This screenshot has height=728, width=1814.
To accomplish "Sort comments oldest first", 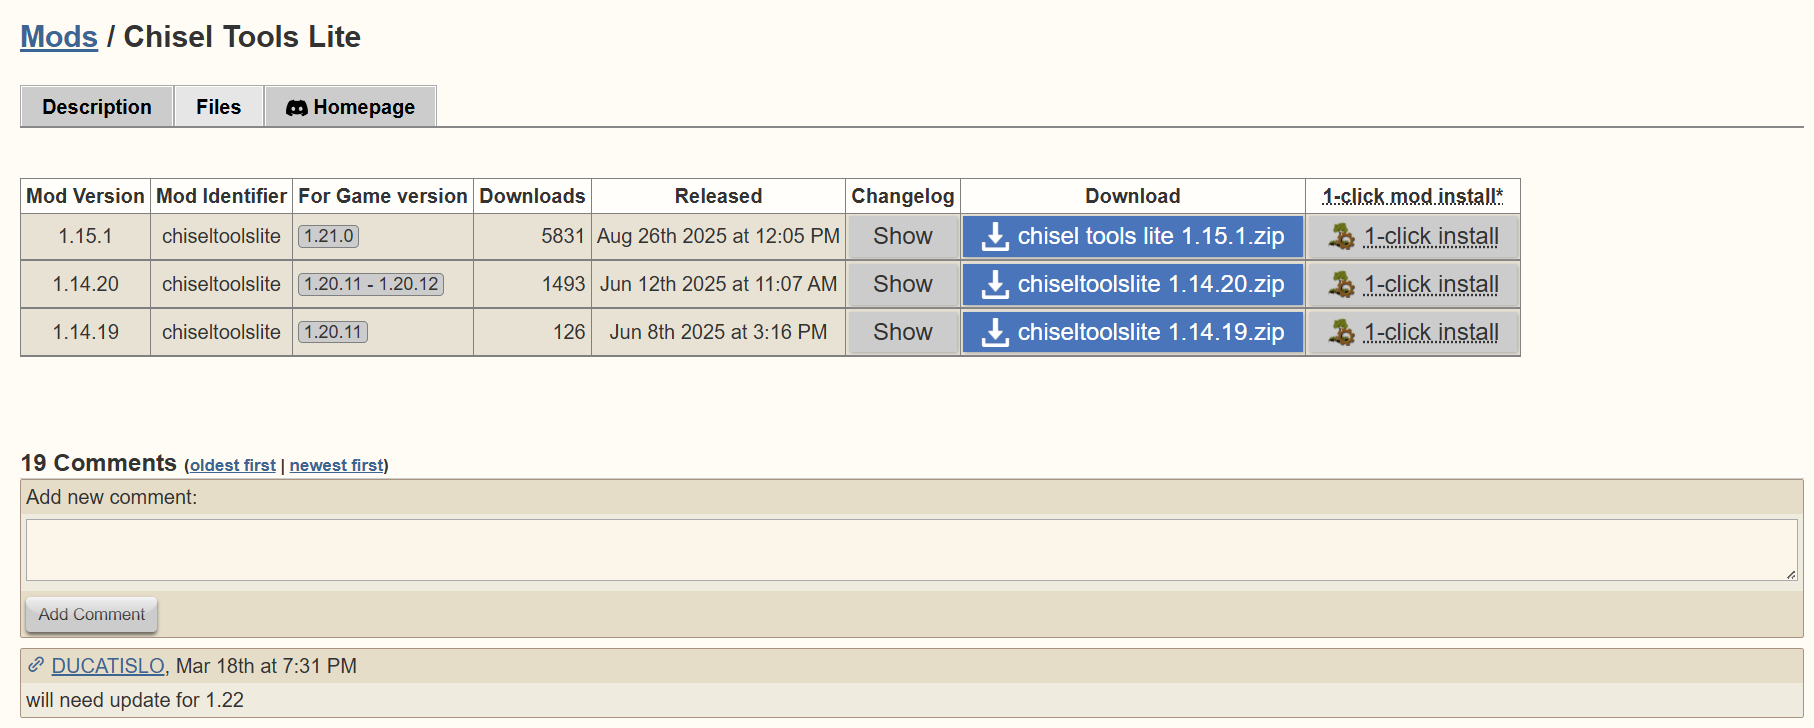I will pyautogui.click(x=233, y=466).
